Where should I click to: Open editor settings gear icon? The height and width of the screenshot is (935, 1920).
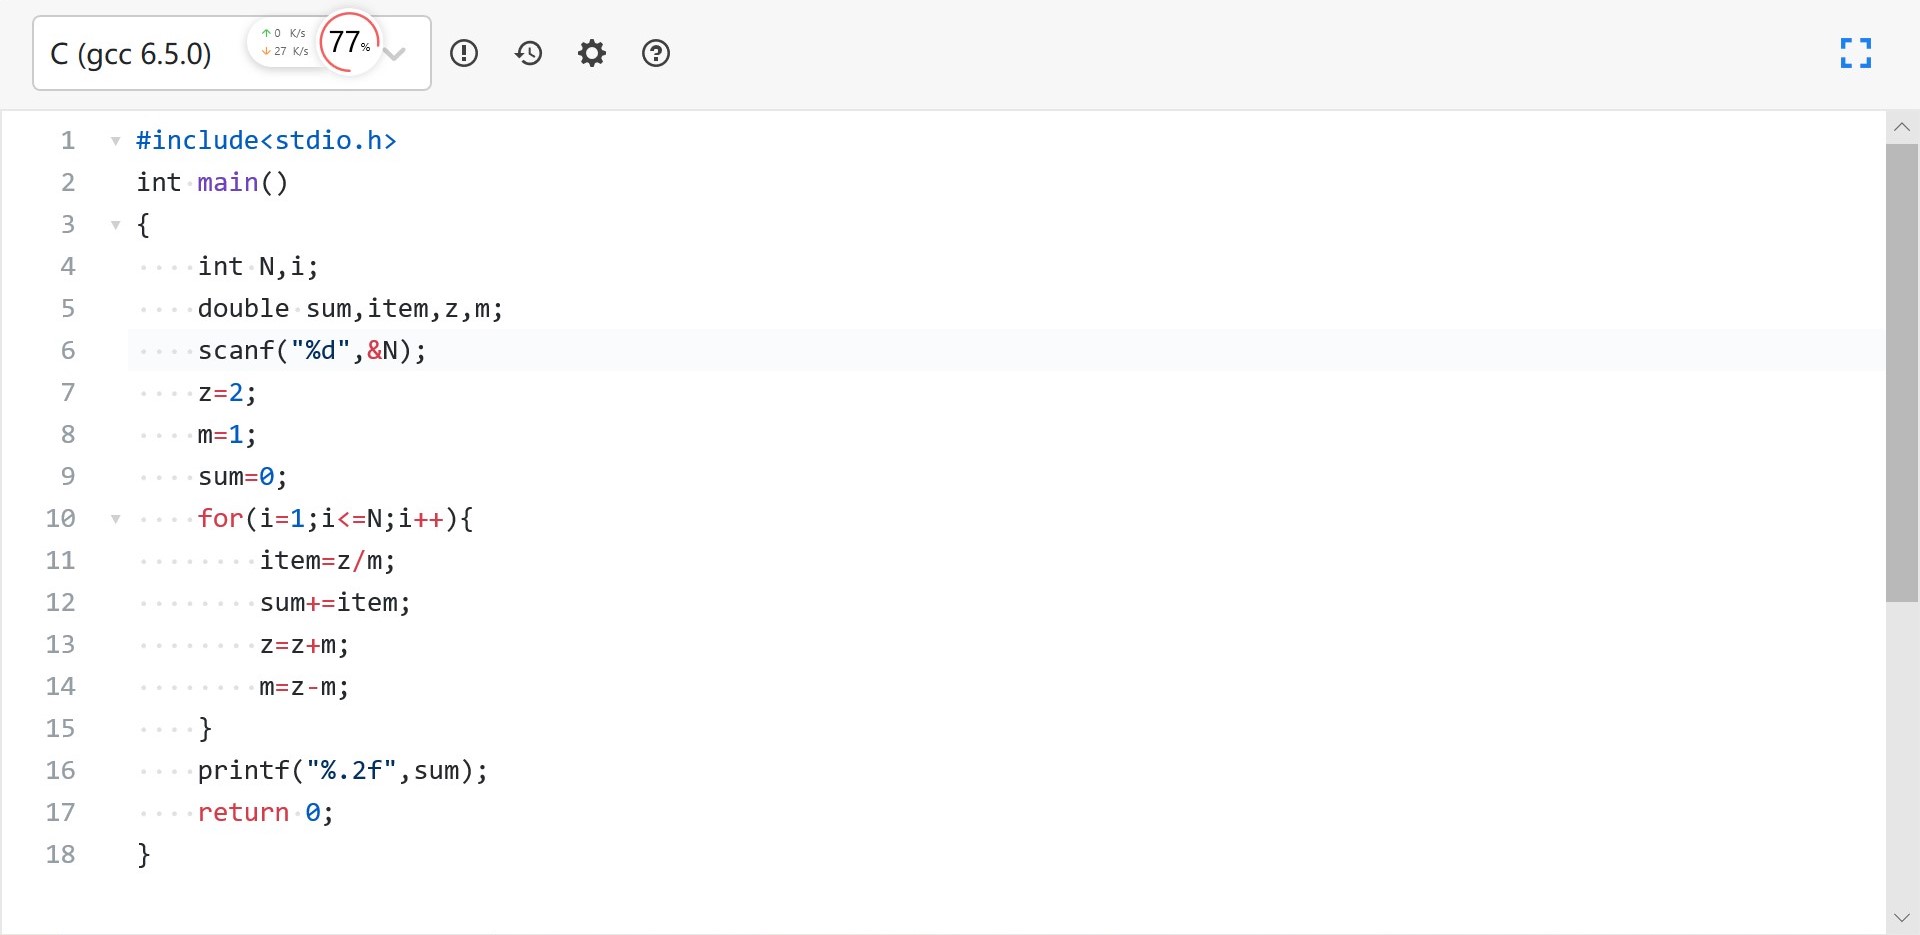click(x=592, y=53)
